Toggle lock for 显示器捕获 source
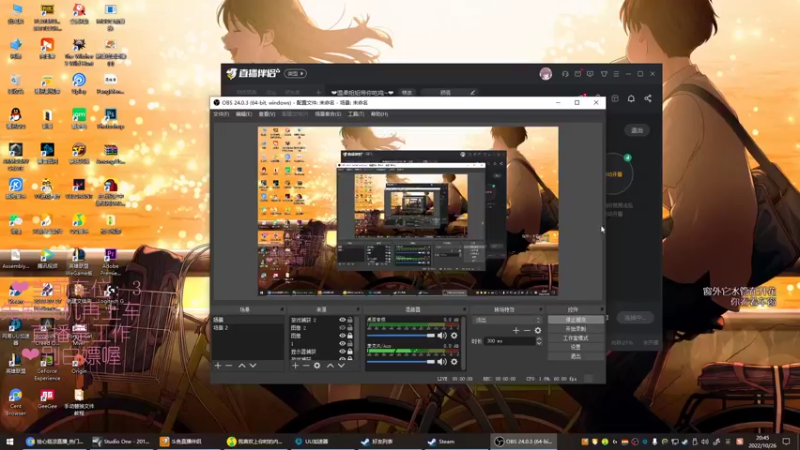Screen dimensions: 800x450 350,352
